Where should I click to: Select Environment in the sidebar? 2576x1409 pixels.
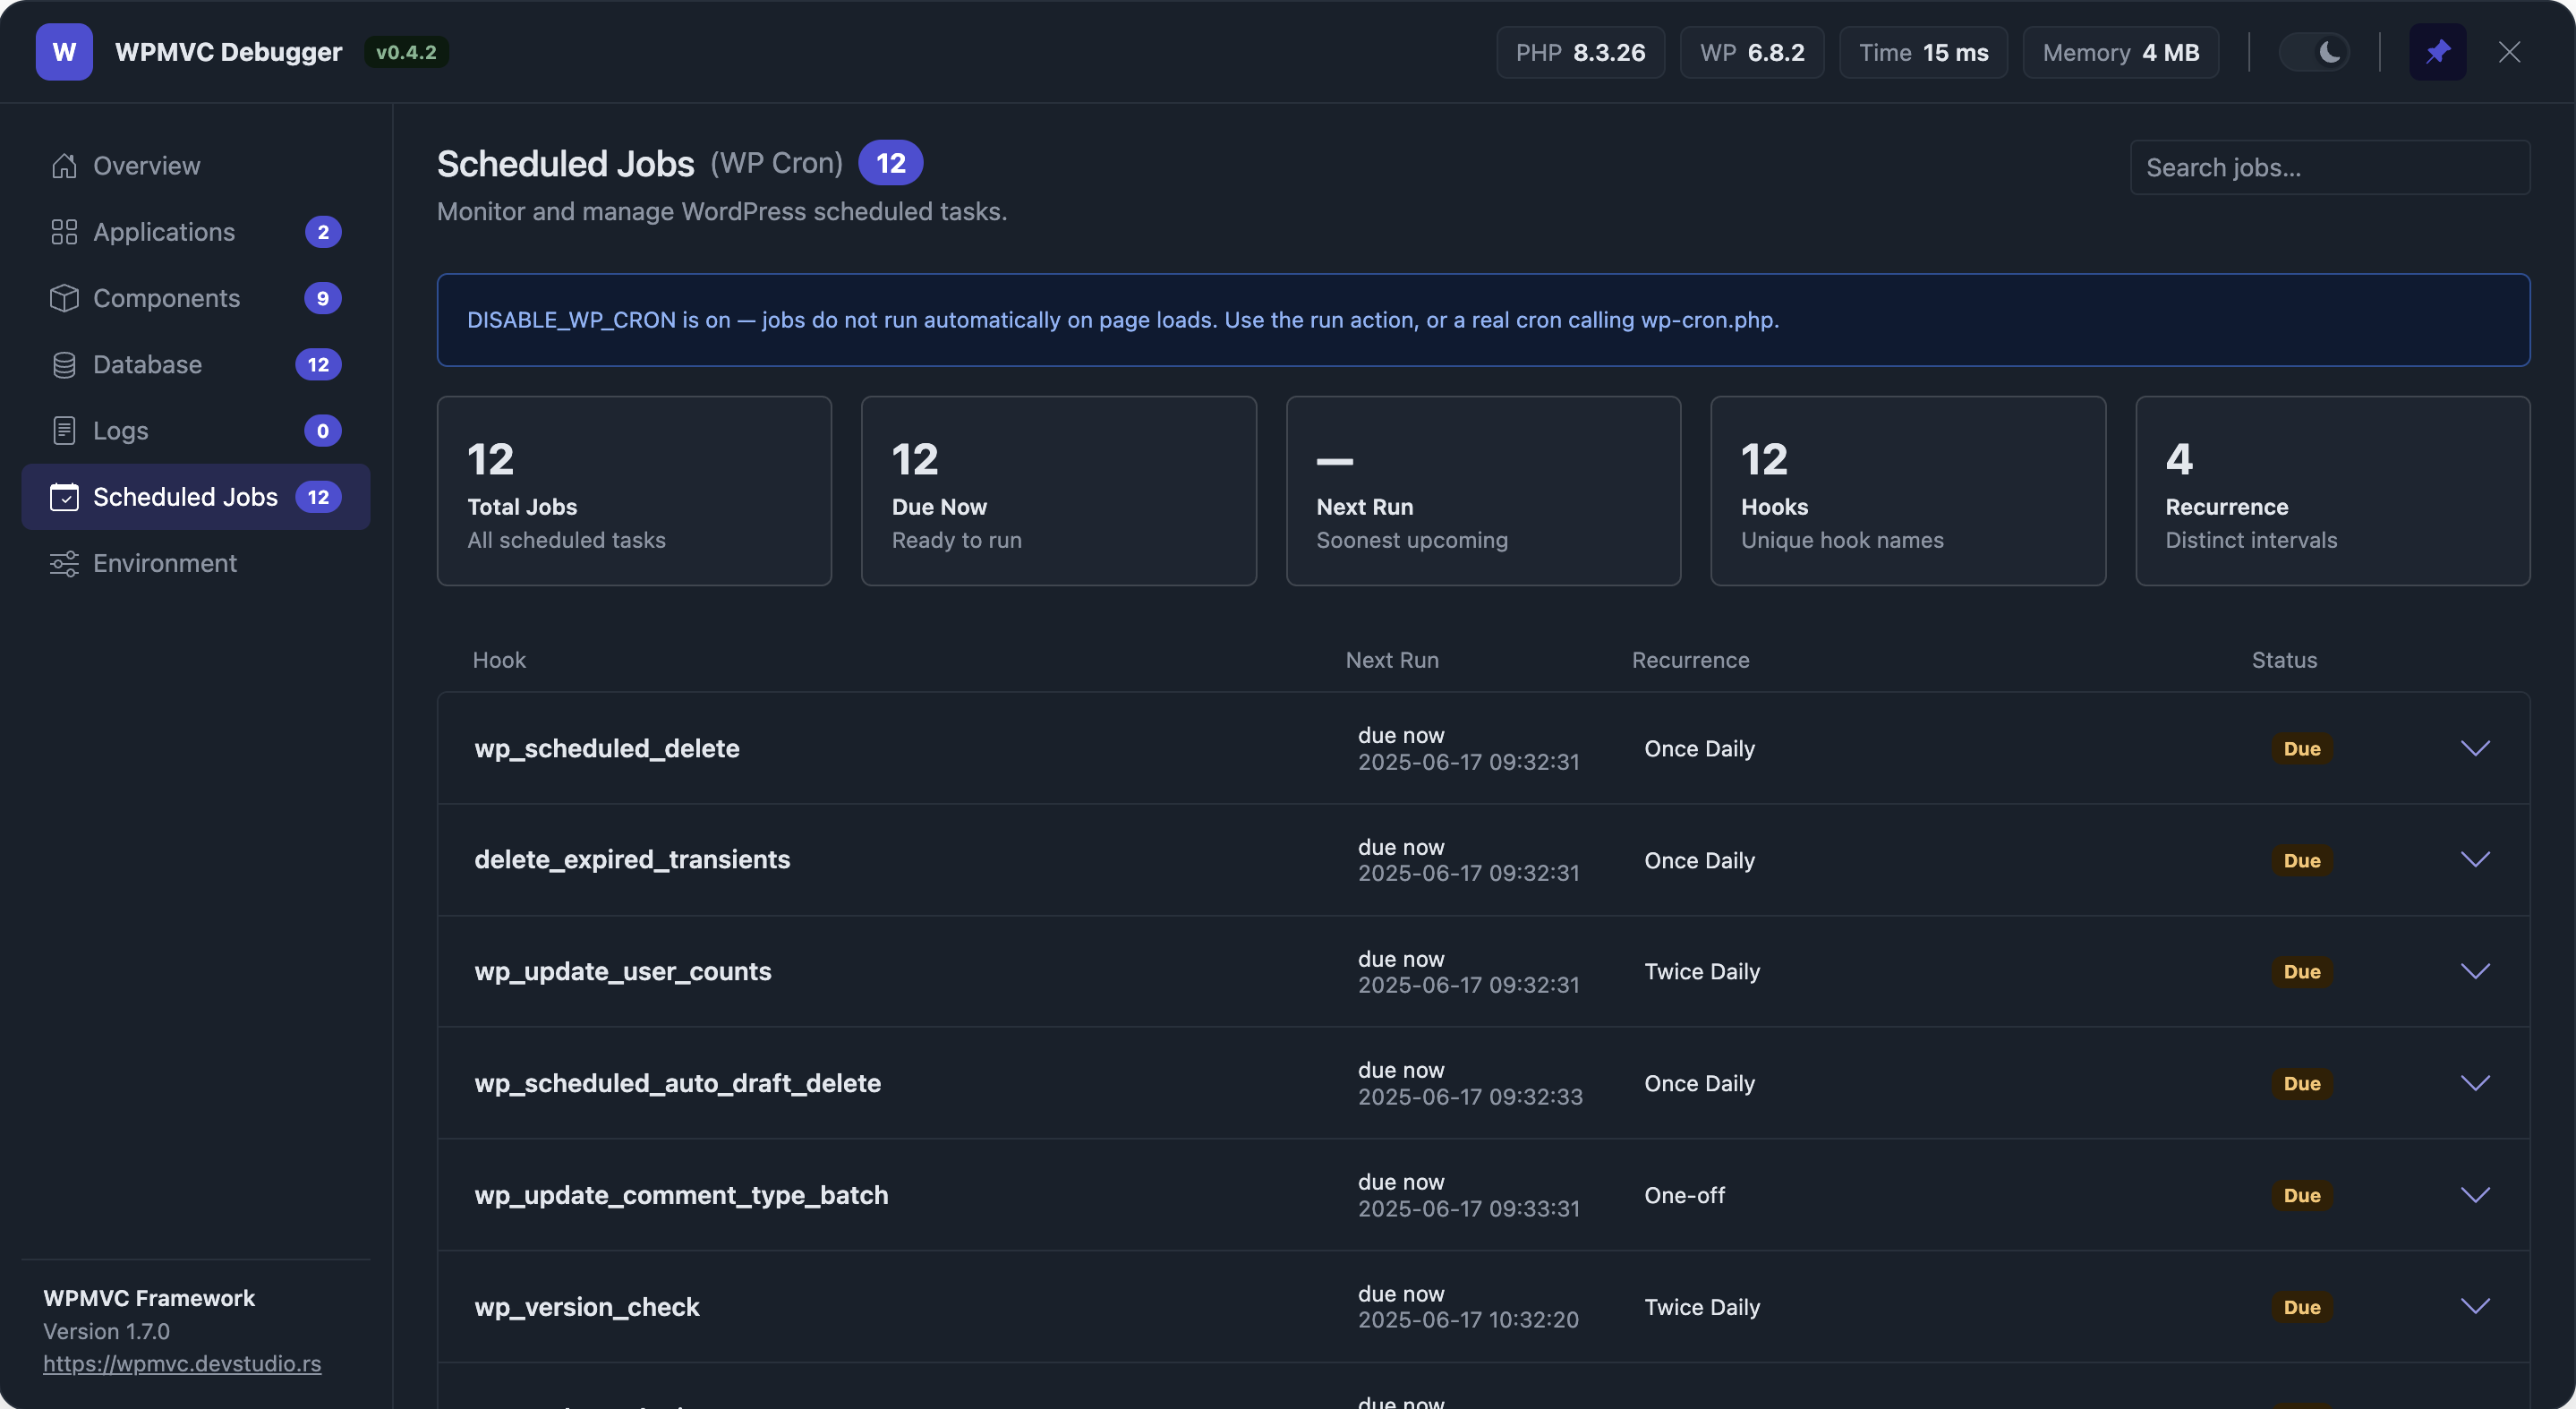[x=196, y=563]
